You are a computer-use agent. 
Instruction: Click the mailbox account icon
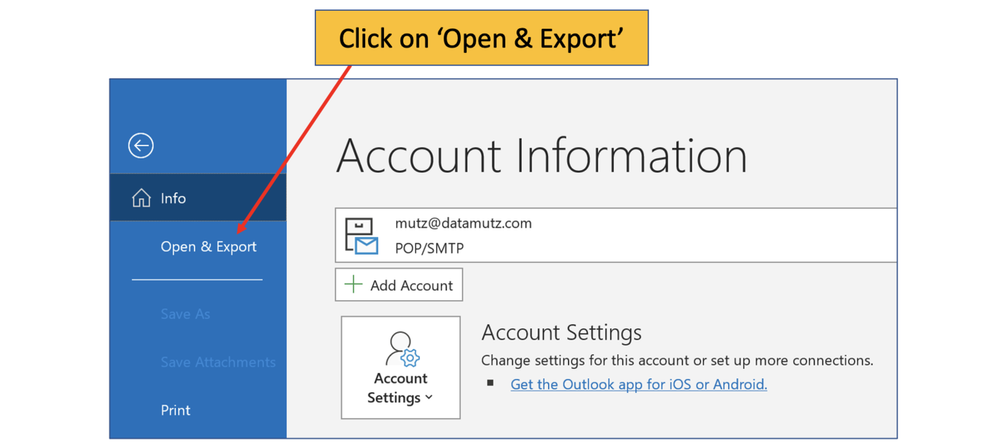pos(361,237)
